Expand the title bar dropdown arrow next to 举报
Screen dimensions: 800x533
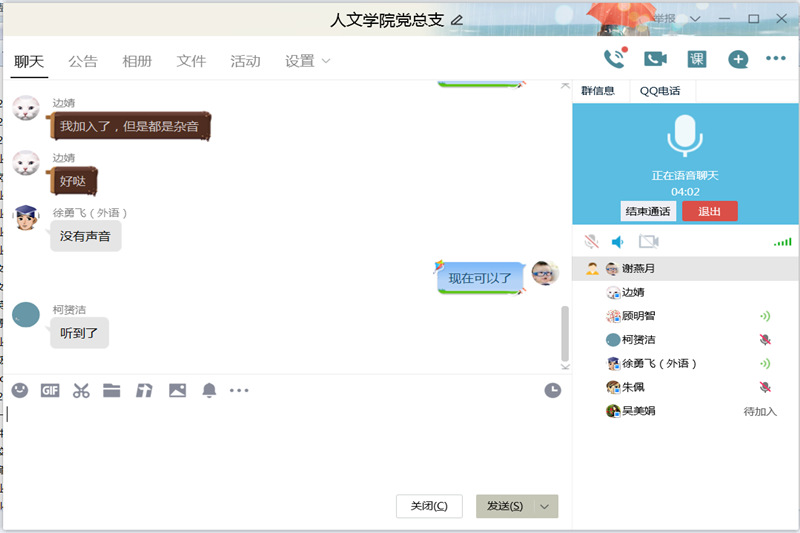[x=695, y=19]
